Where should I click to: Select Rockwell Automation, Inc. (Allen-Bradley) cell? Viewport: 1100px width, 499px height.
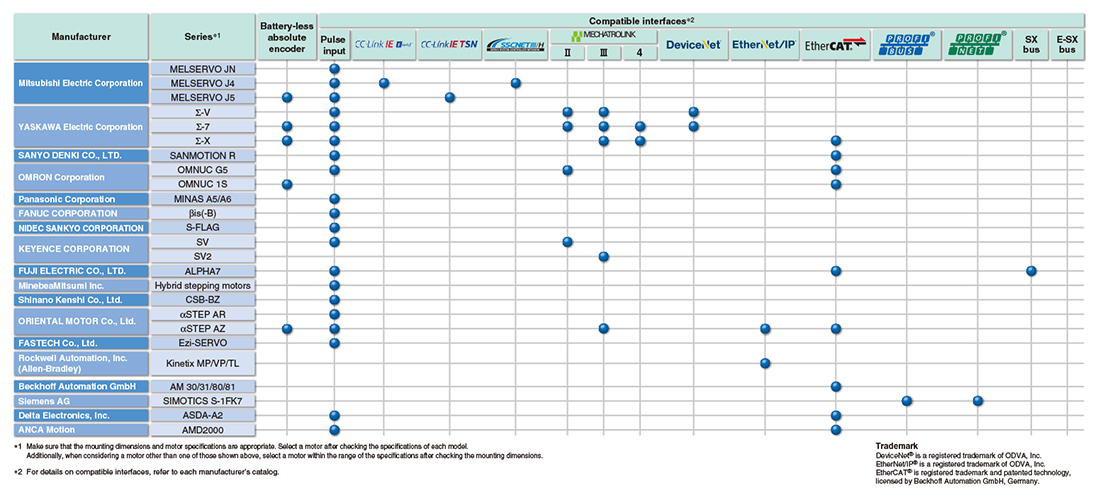tap(81, 363)
